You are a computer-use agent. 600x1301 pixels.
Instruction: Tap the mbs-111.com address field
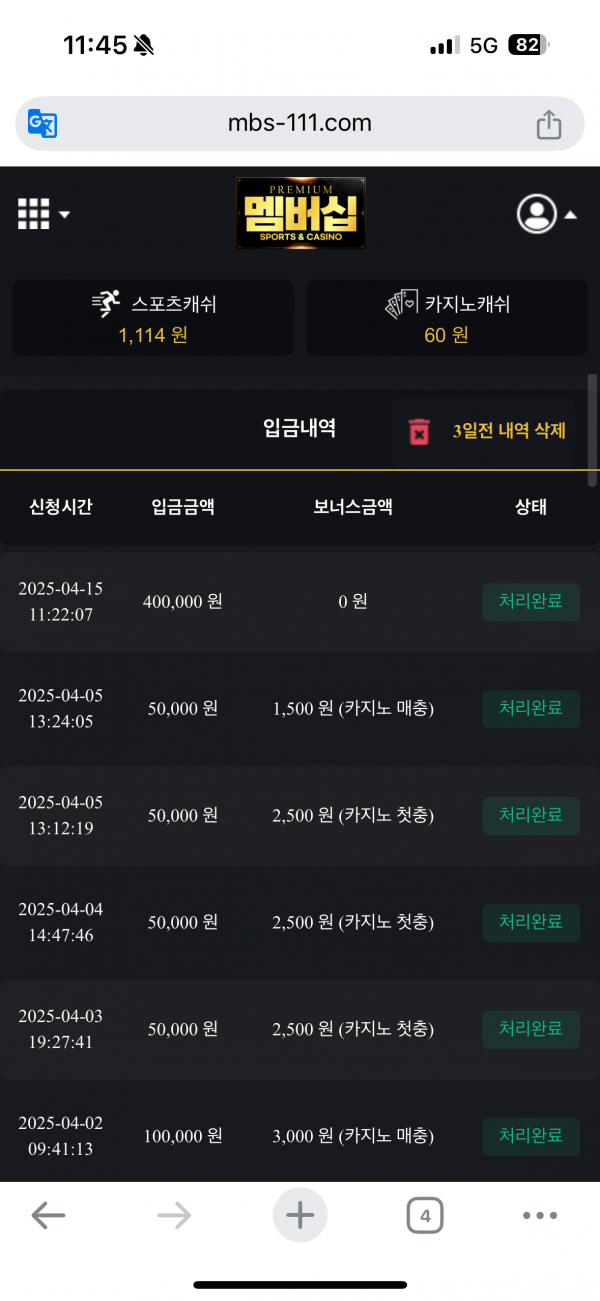(300, 124)
